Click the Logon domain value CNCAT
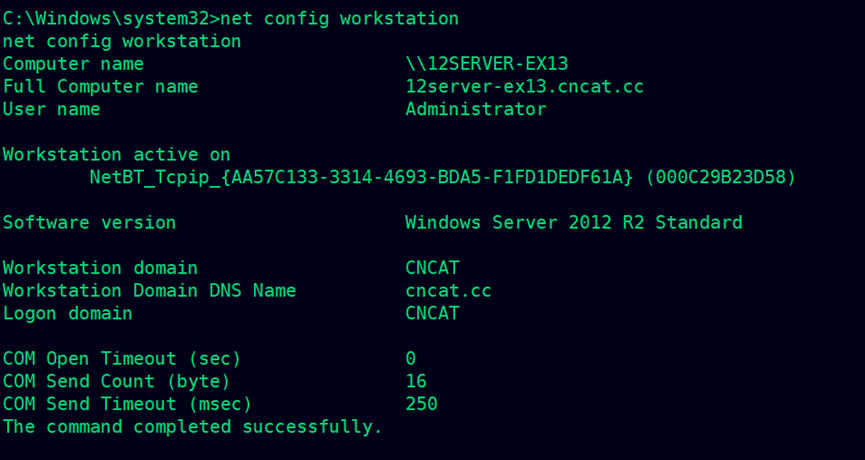This screenshot has width=865, height=460. click(x=432, y=313)
